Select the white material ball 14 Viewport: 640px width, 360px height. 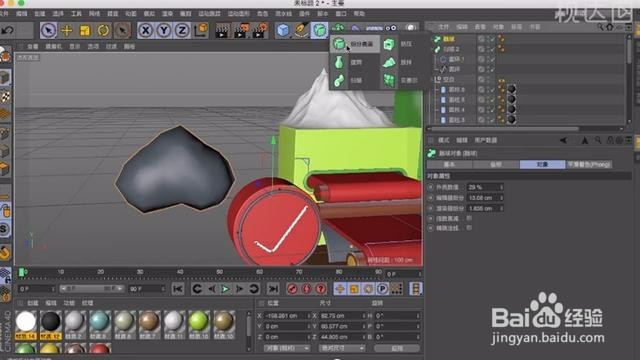coord(26,322)
